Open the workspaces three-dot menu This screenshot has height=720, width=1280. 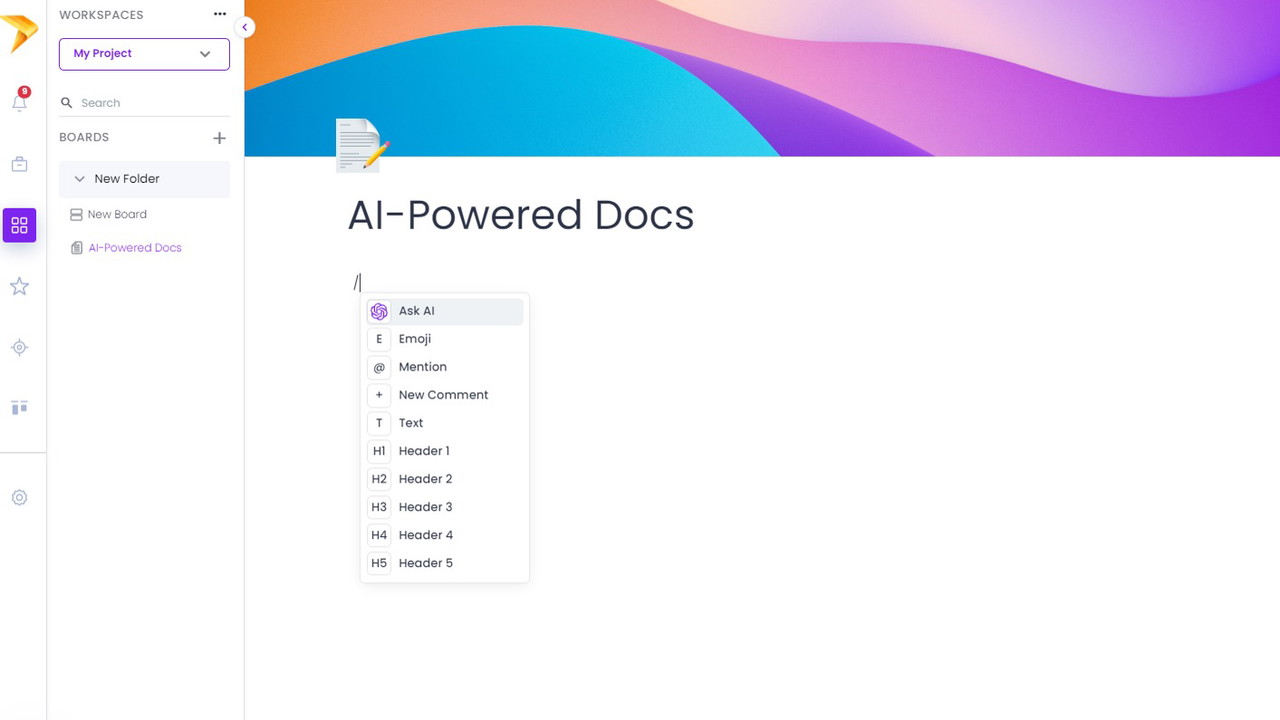(x=220, y=14)
